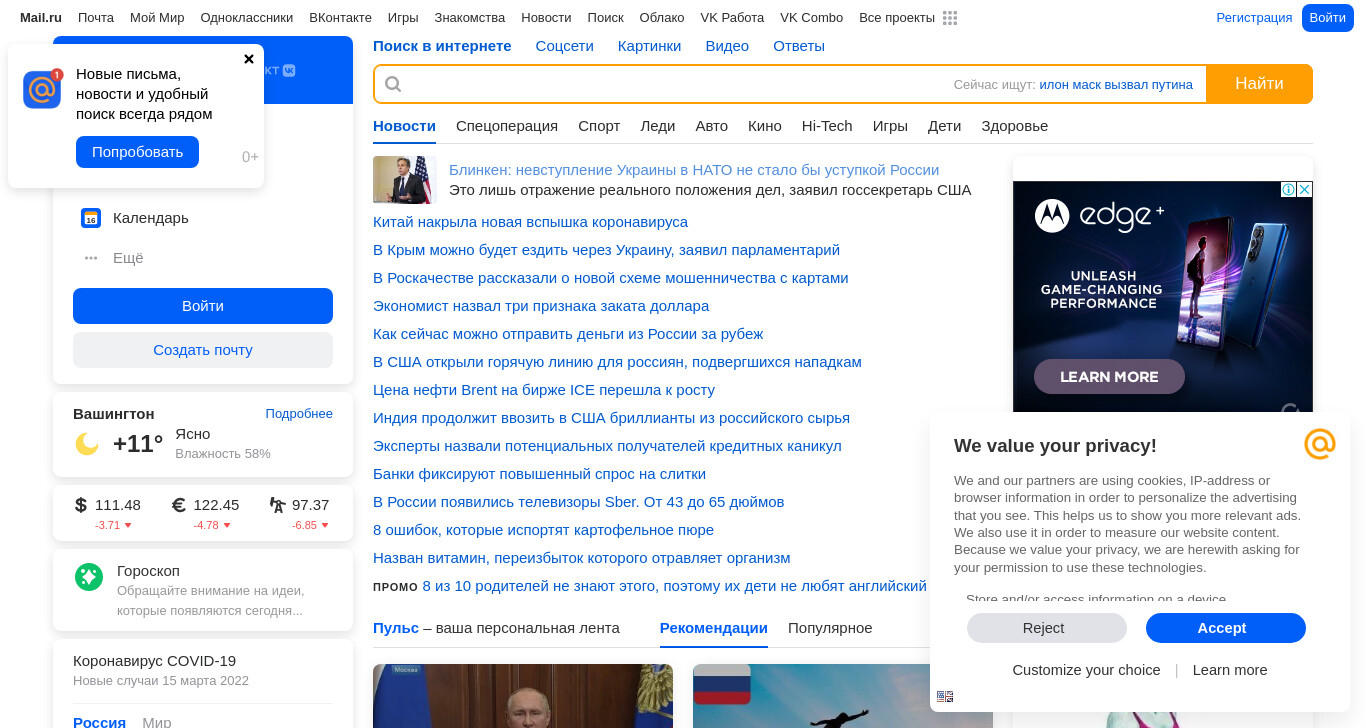Select the Спорт news tab
Screen dimensions: 1366x728
(x=599, y=126)
